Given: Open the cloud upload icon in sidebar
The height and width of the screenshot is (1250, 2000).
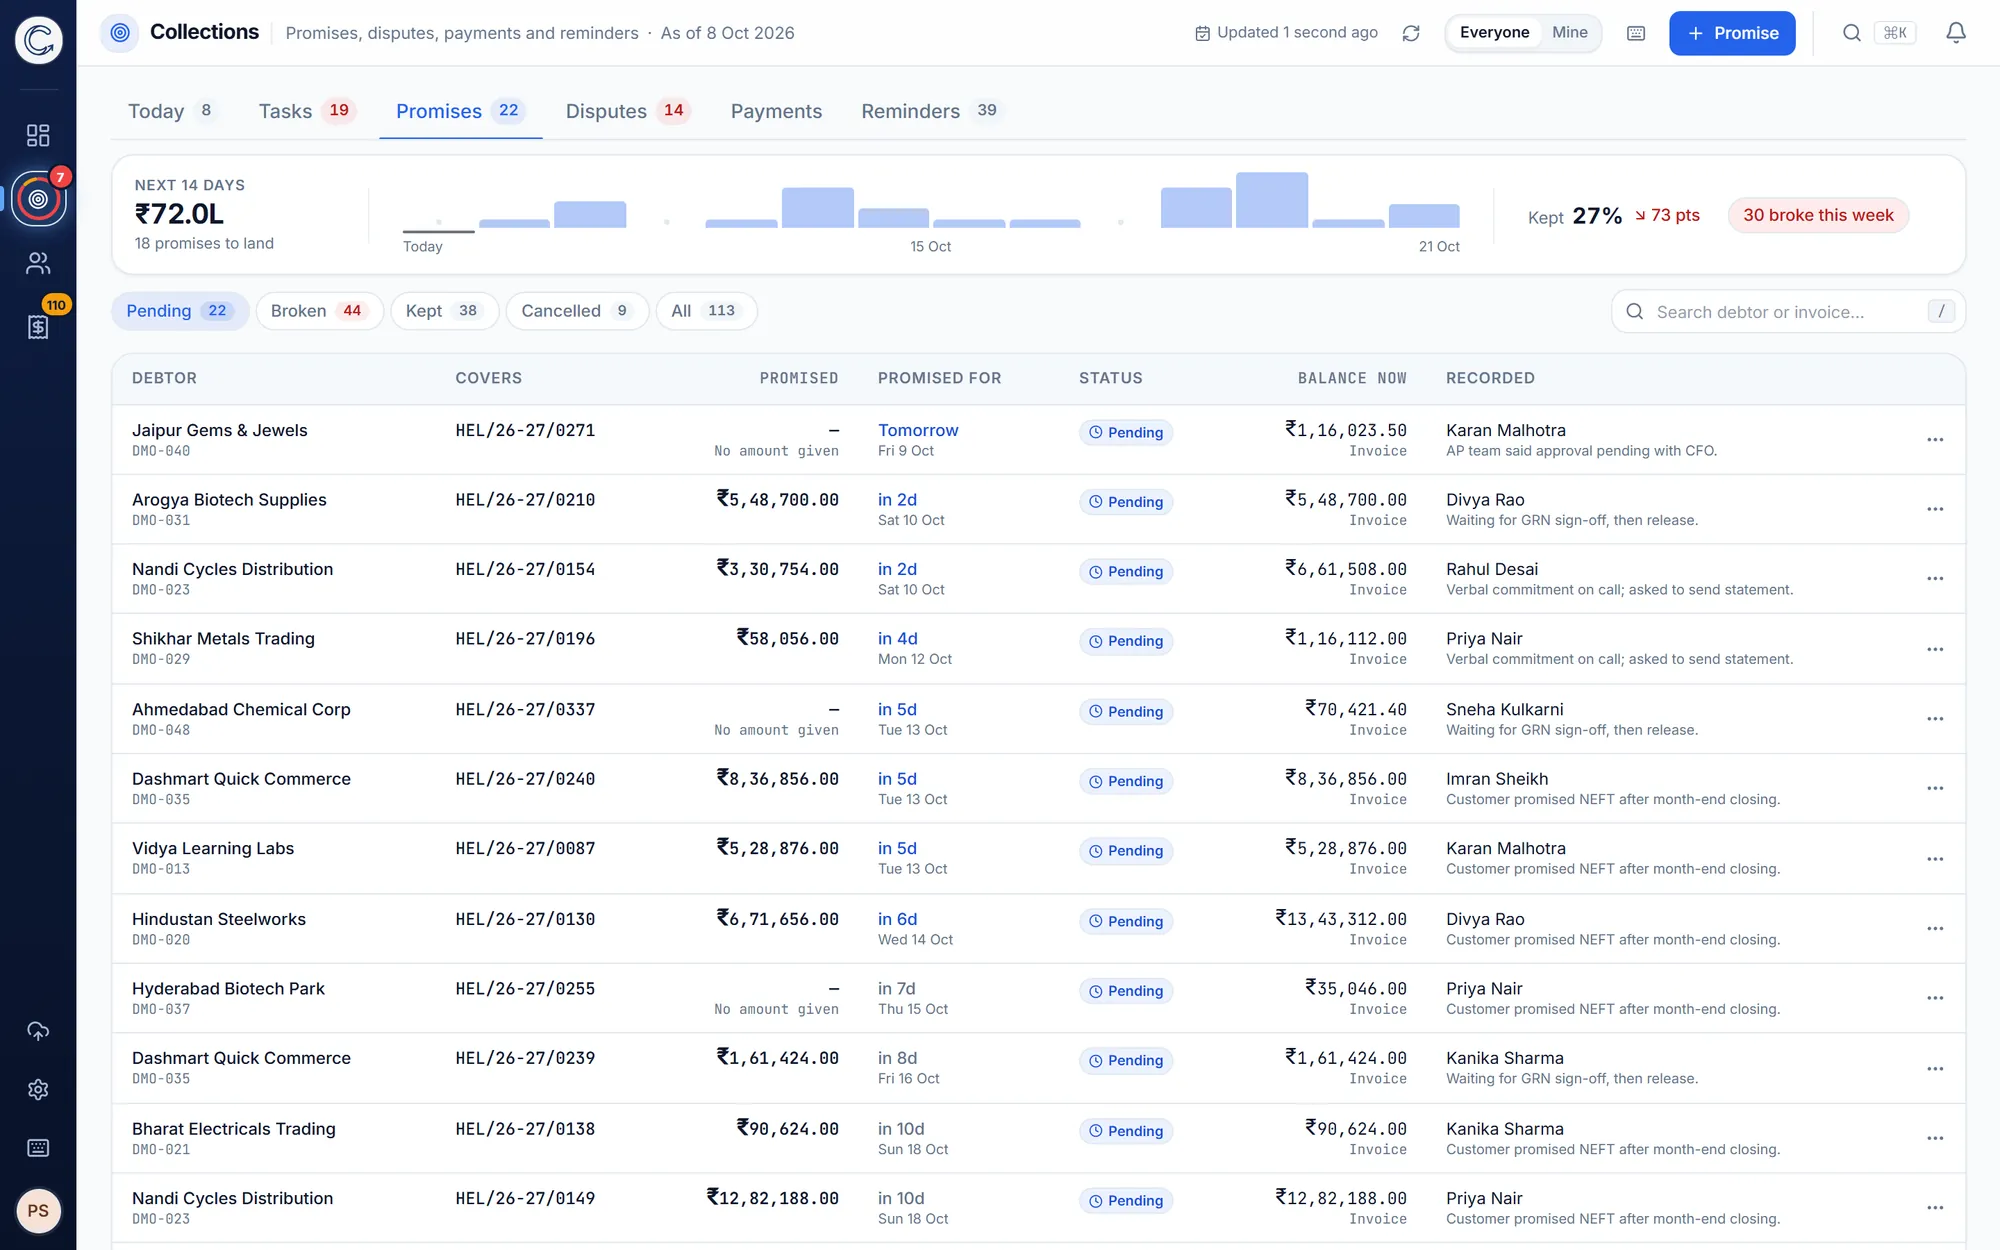Looking at the screenshot, I should [38, 1031].
